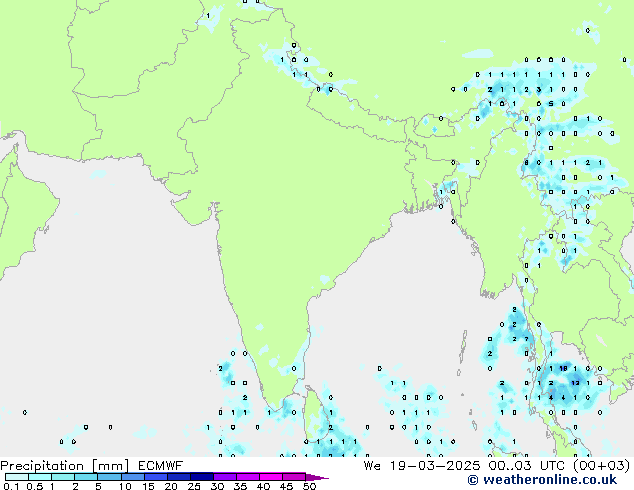The image size is (634, 490).
Task: Click the 'Precipitation [mm]' title text
Action: tap(64, 466)
